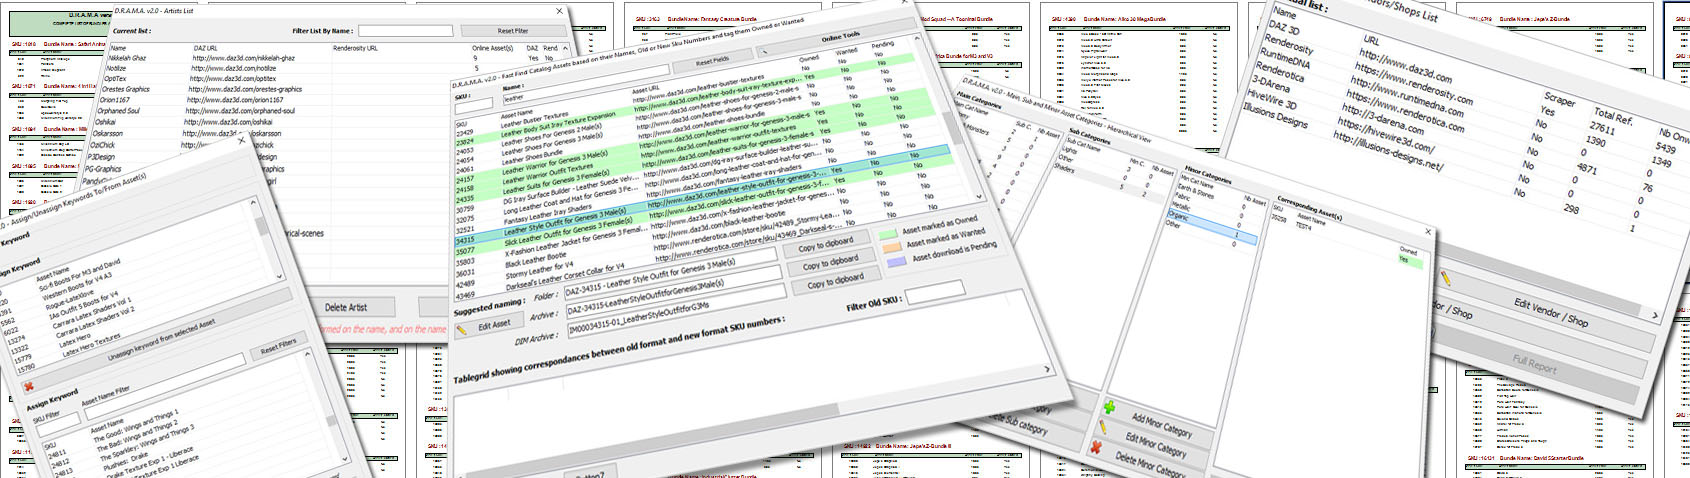The height and width of the screenshot is (478, 1690).
Task: Click the purple Asset download is Pending swatch
Action: pos(896,261)
